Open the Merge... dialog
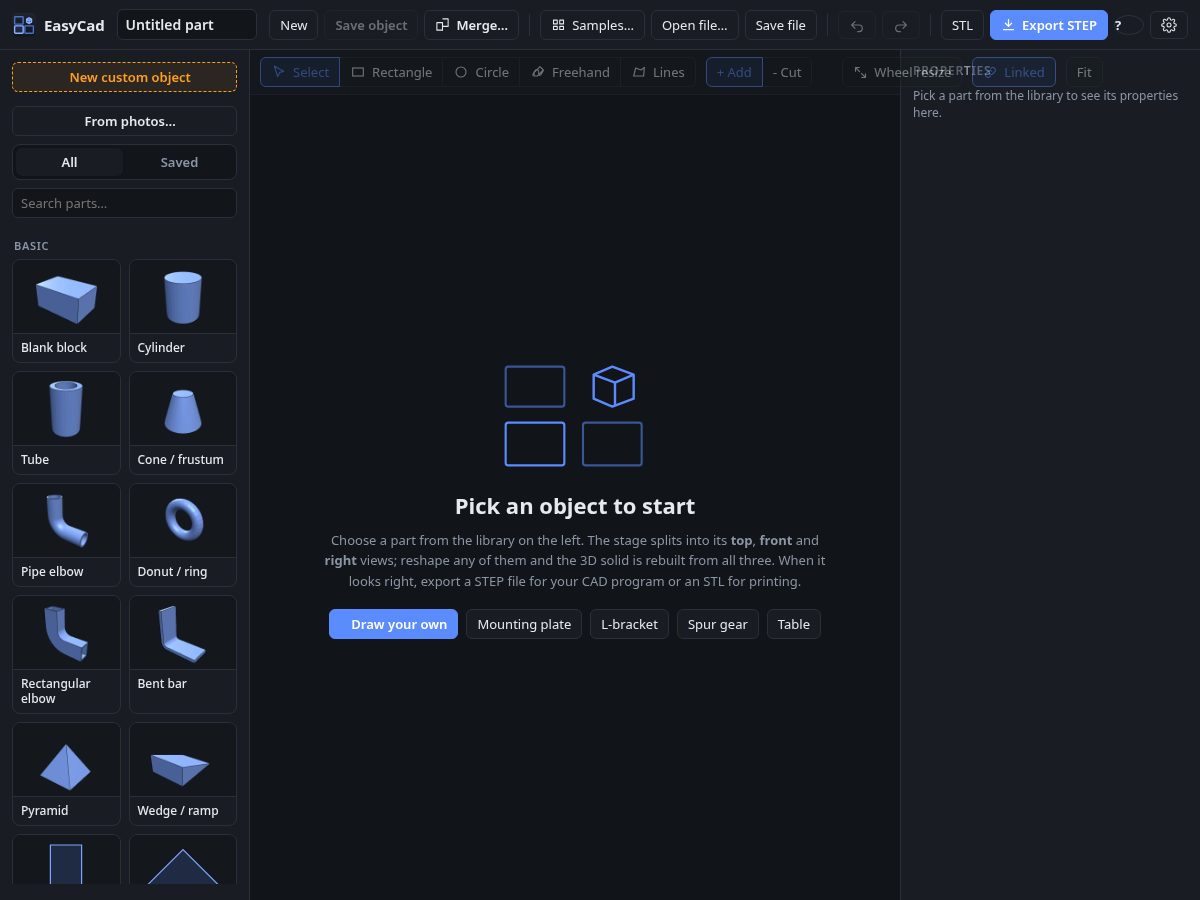The image size is (1200, 900). tap(471, 25)
